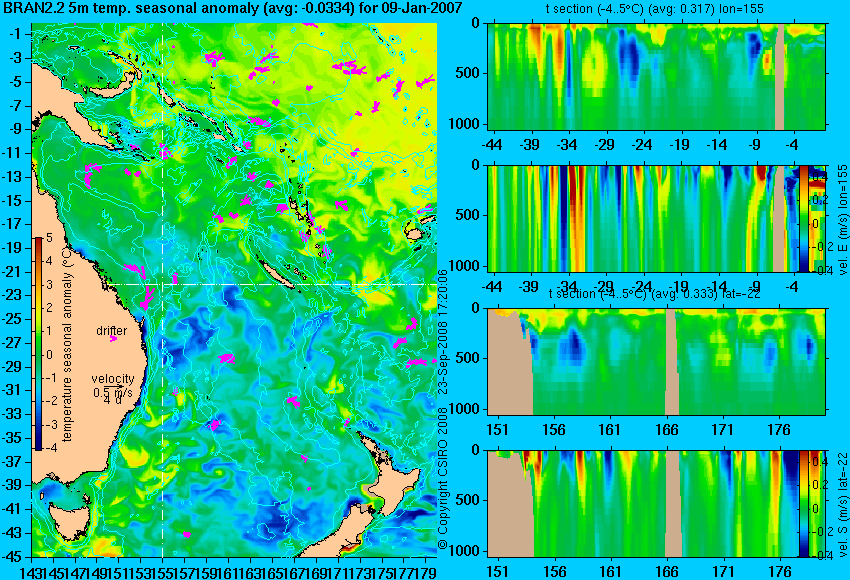Viewport: 850px width, 580px height.
Task: Click the '-11' latitude tick on the map
Action: pos(13,153)
